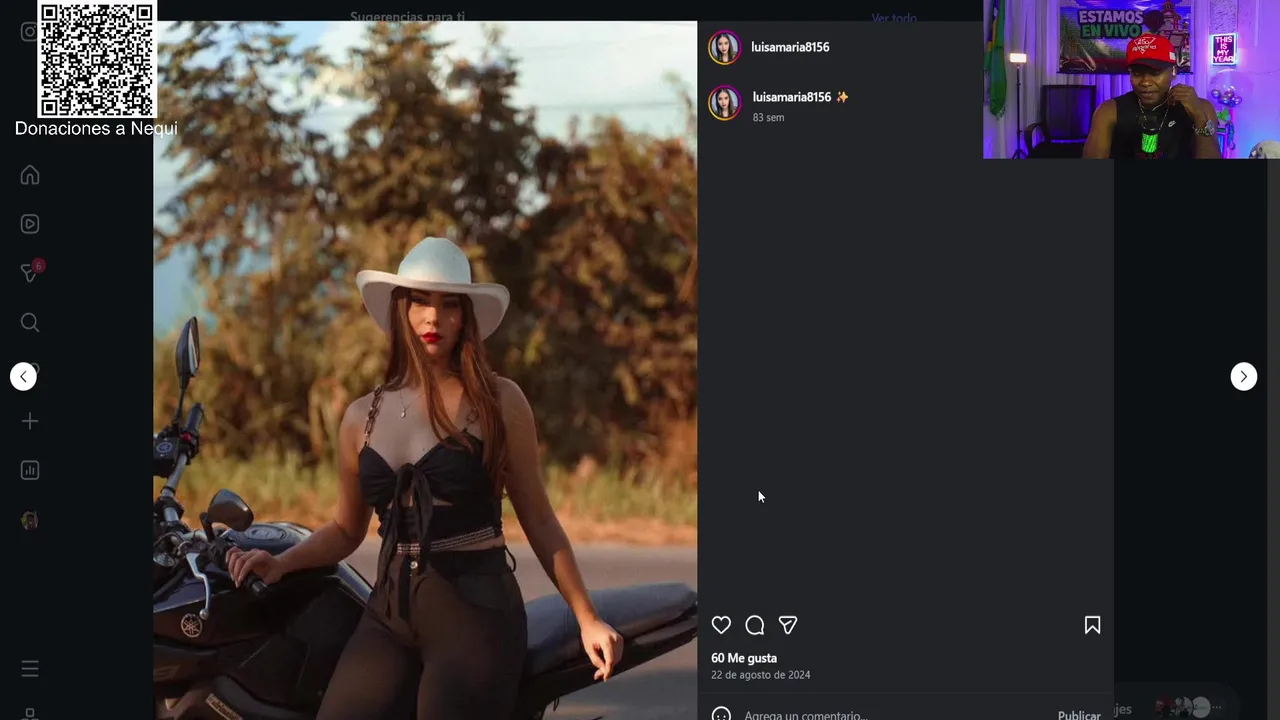
Task: Click luisamaria8156 username in the caption
Action: point(792,97)
